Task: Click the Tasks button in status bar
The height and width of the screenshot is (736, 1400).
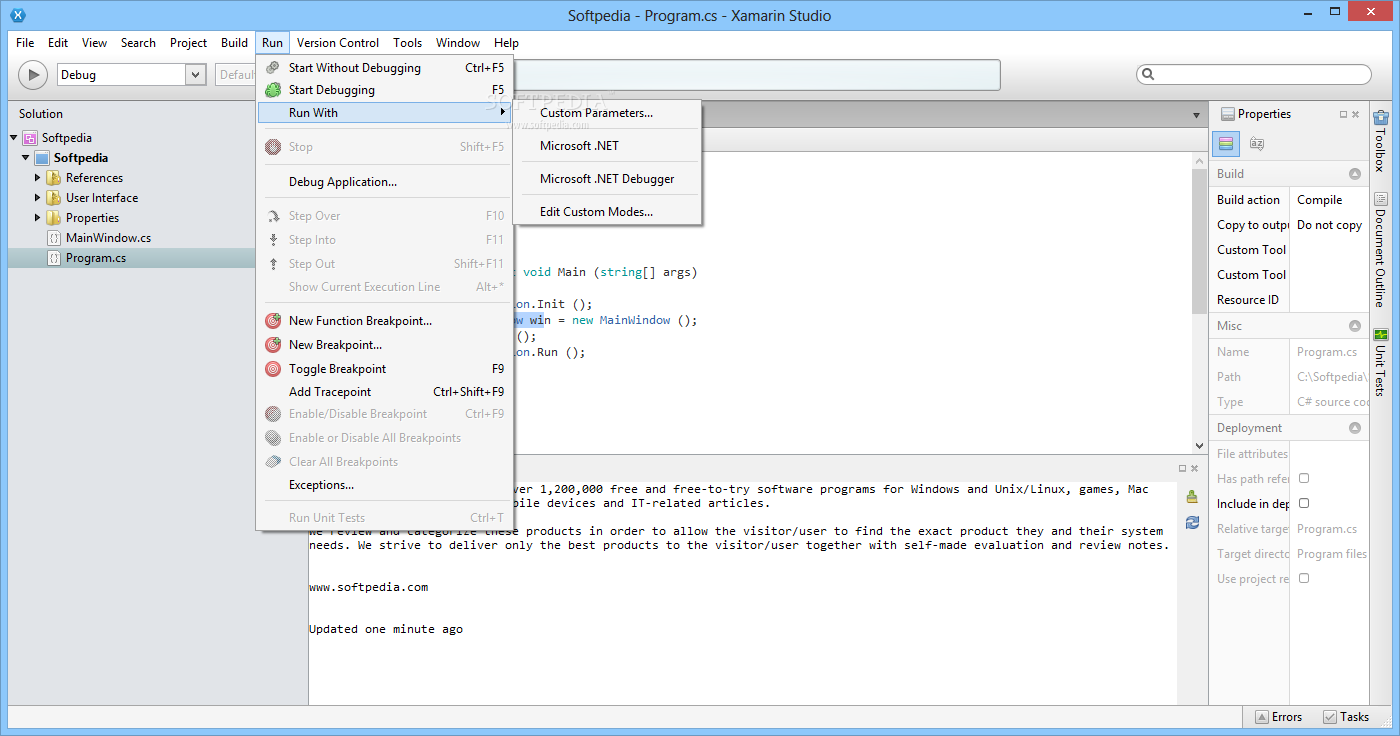Action: point(1346,717)
